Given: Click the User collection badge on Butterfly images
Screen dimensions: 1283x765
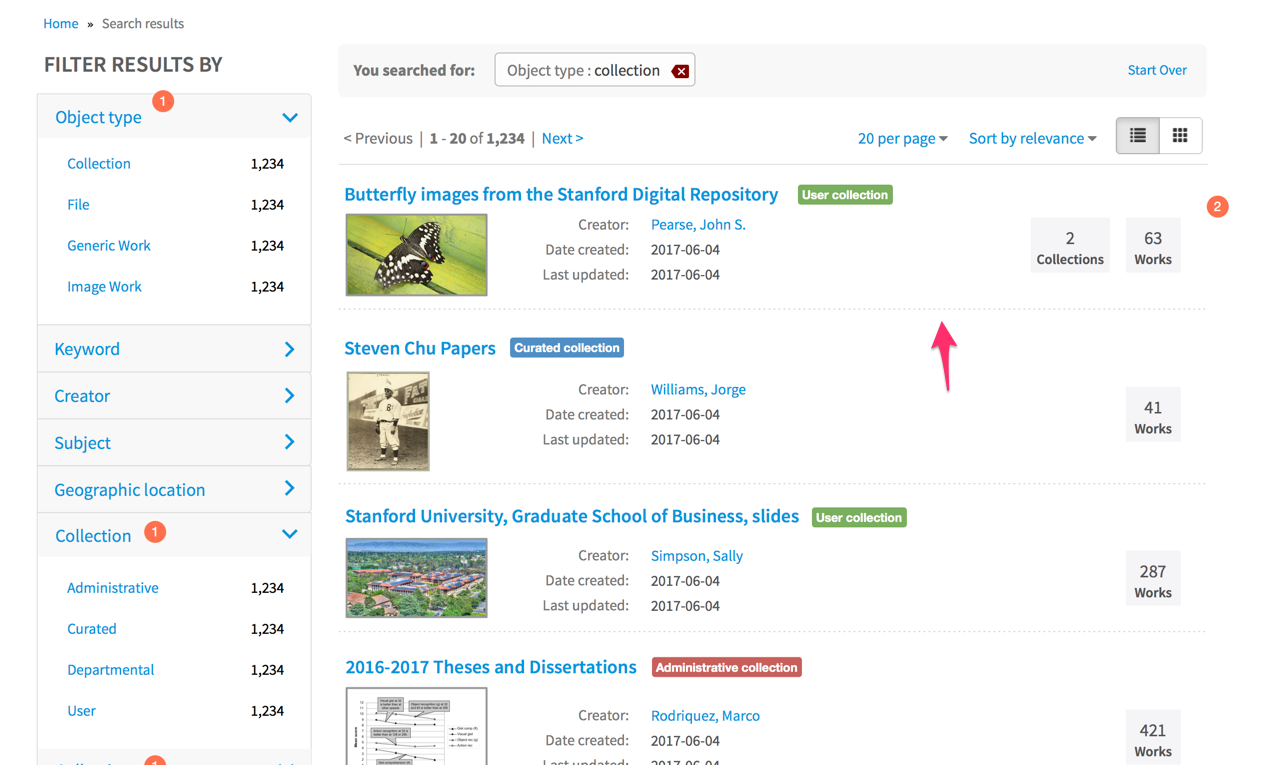Looking at the screenshot, I should (845, 195).
